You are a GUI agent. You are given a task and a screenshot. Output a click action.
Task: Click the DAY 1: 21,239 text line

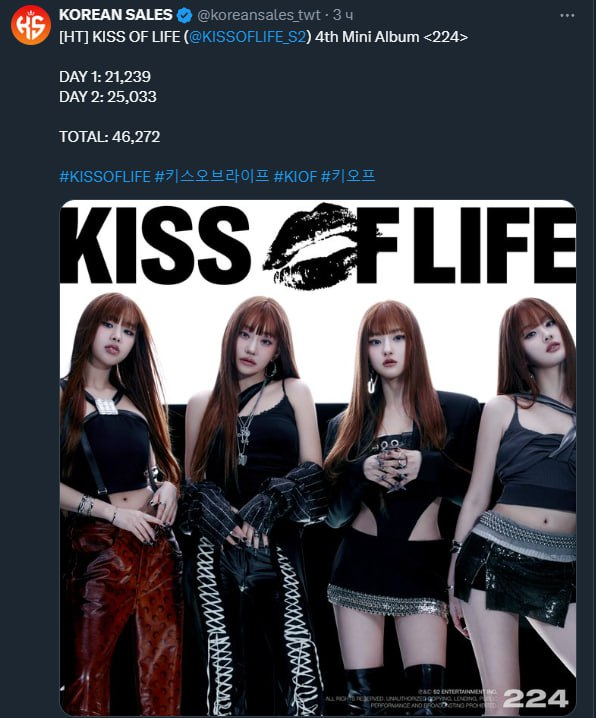[x=105, y=76]
